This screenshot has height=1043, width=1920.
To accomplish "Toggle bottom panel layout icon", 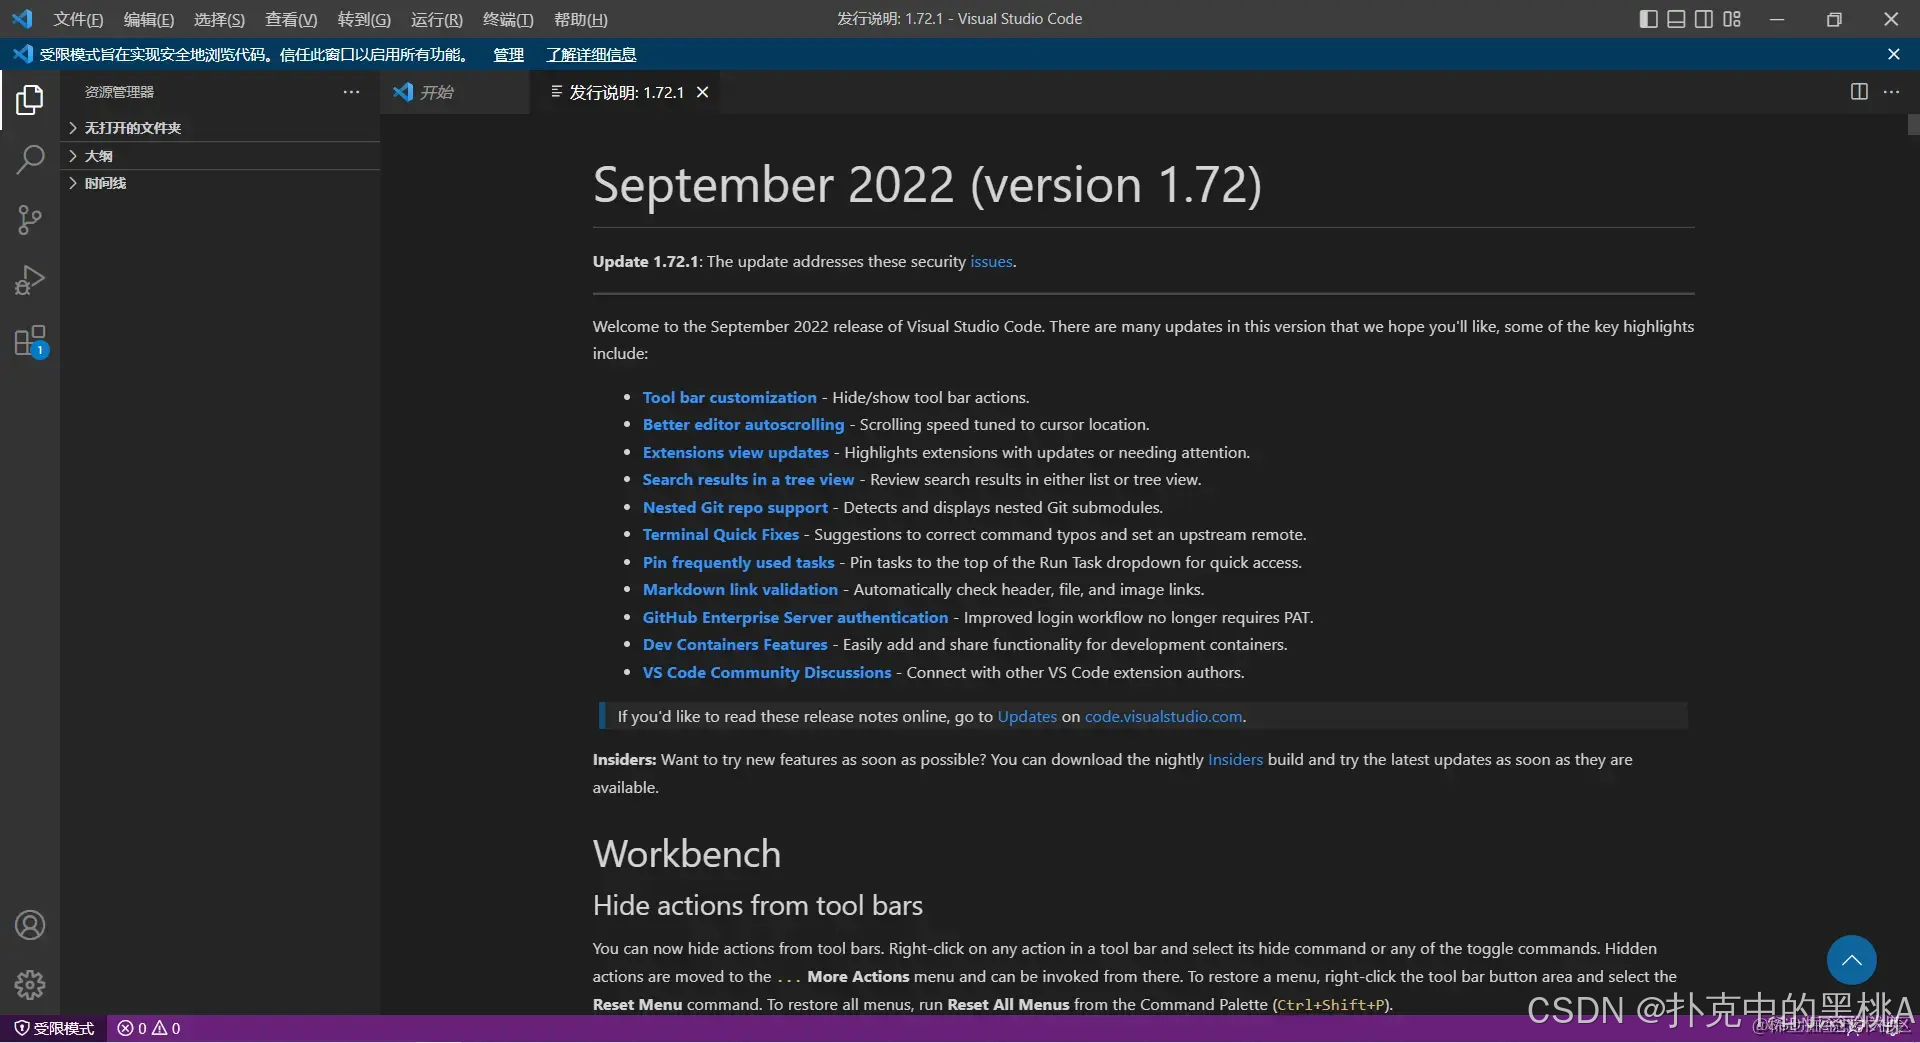I will point(1677,19).
